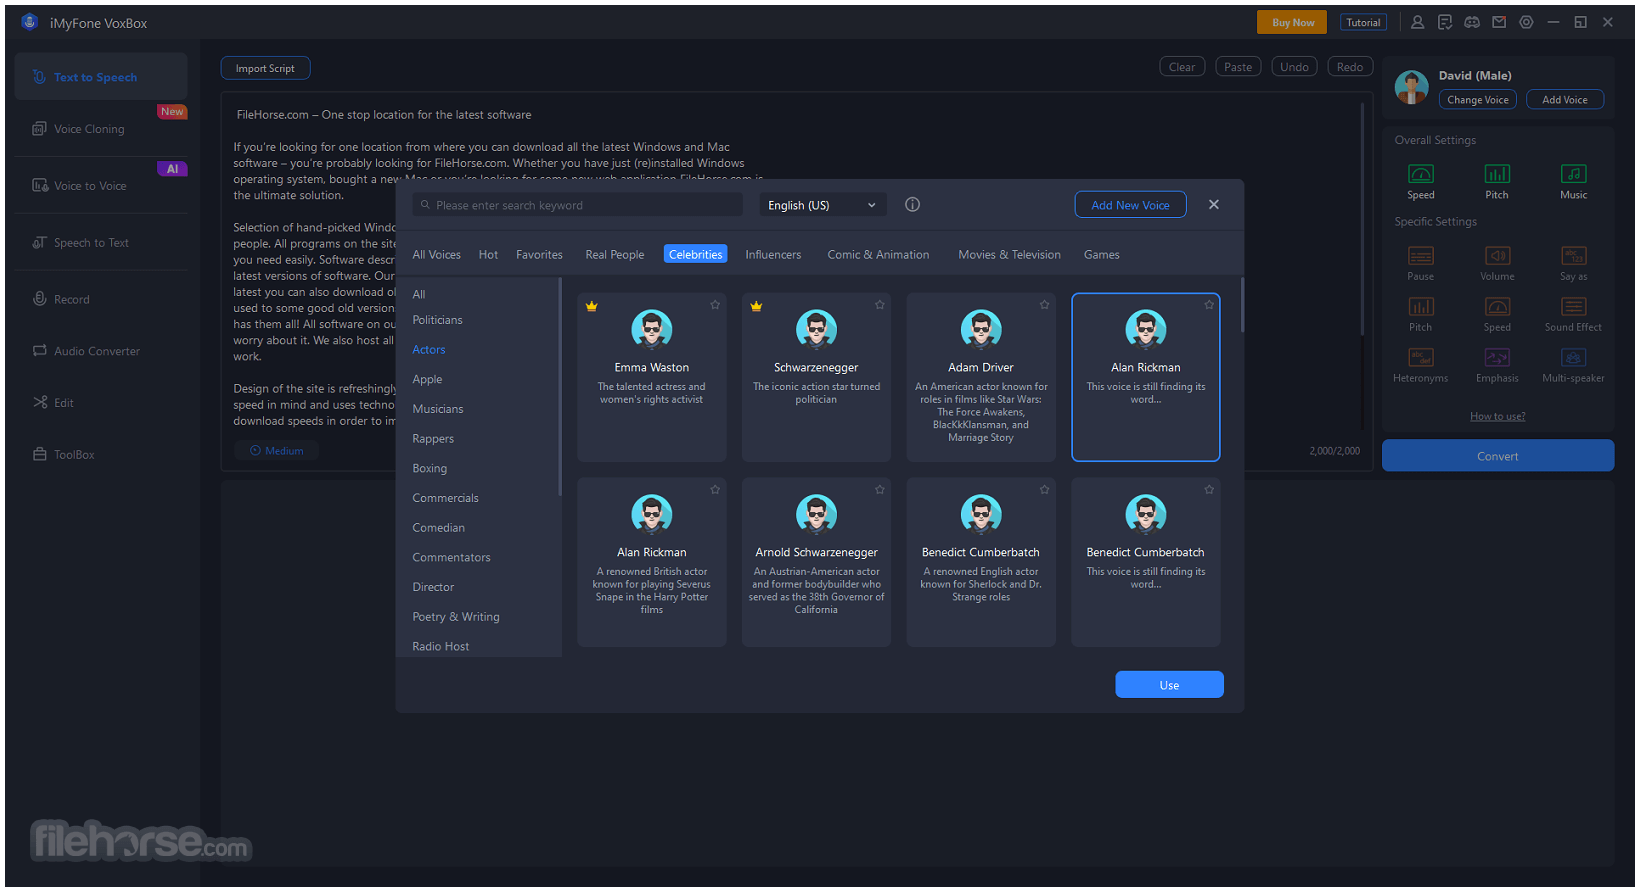Screen dimensions: 1640x892
Task: Click the voice search keyword field
Action: (x=578, y=205)
